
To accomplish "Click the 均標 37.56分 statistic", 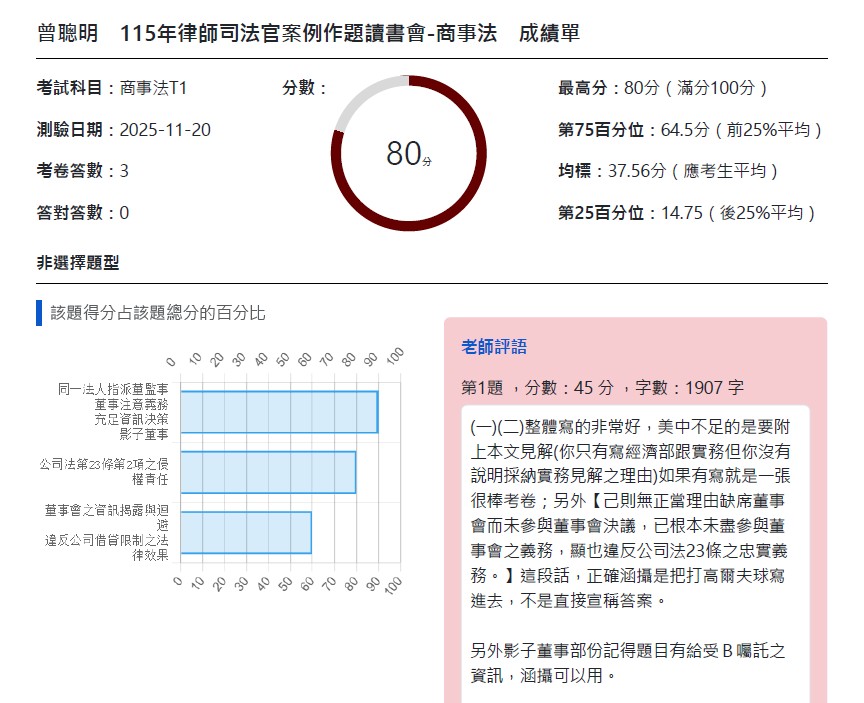I will tap(667, 171).
